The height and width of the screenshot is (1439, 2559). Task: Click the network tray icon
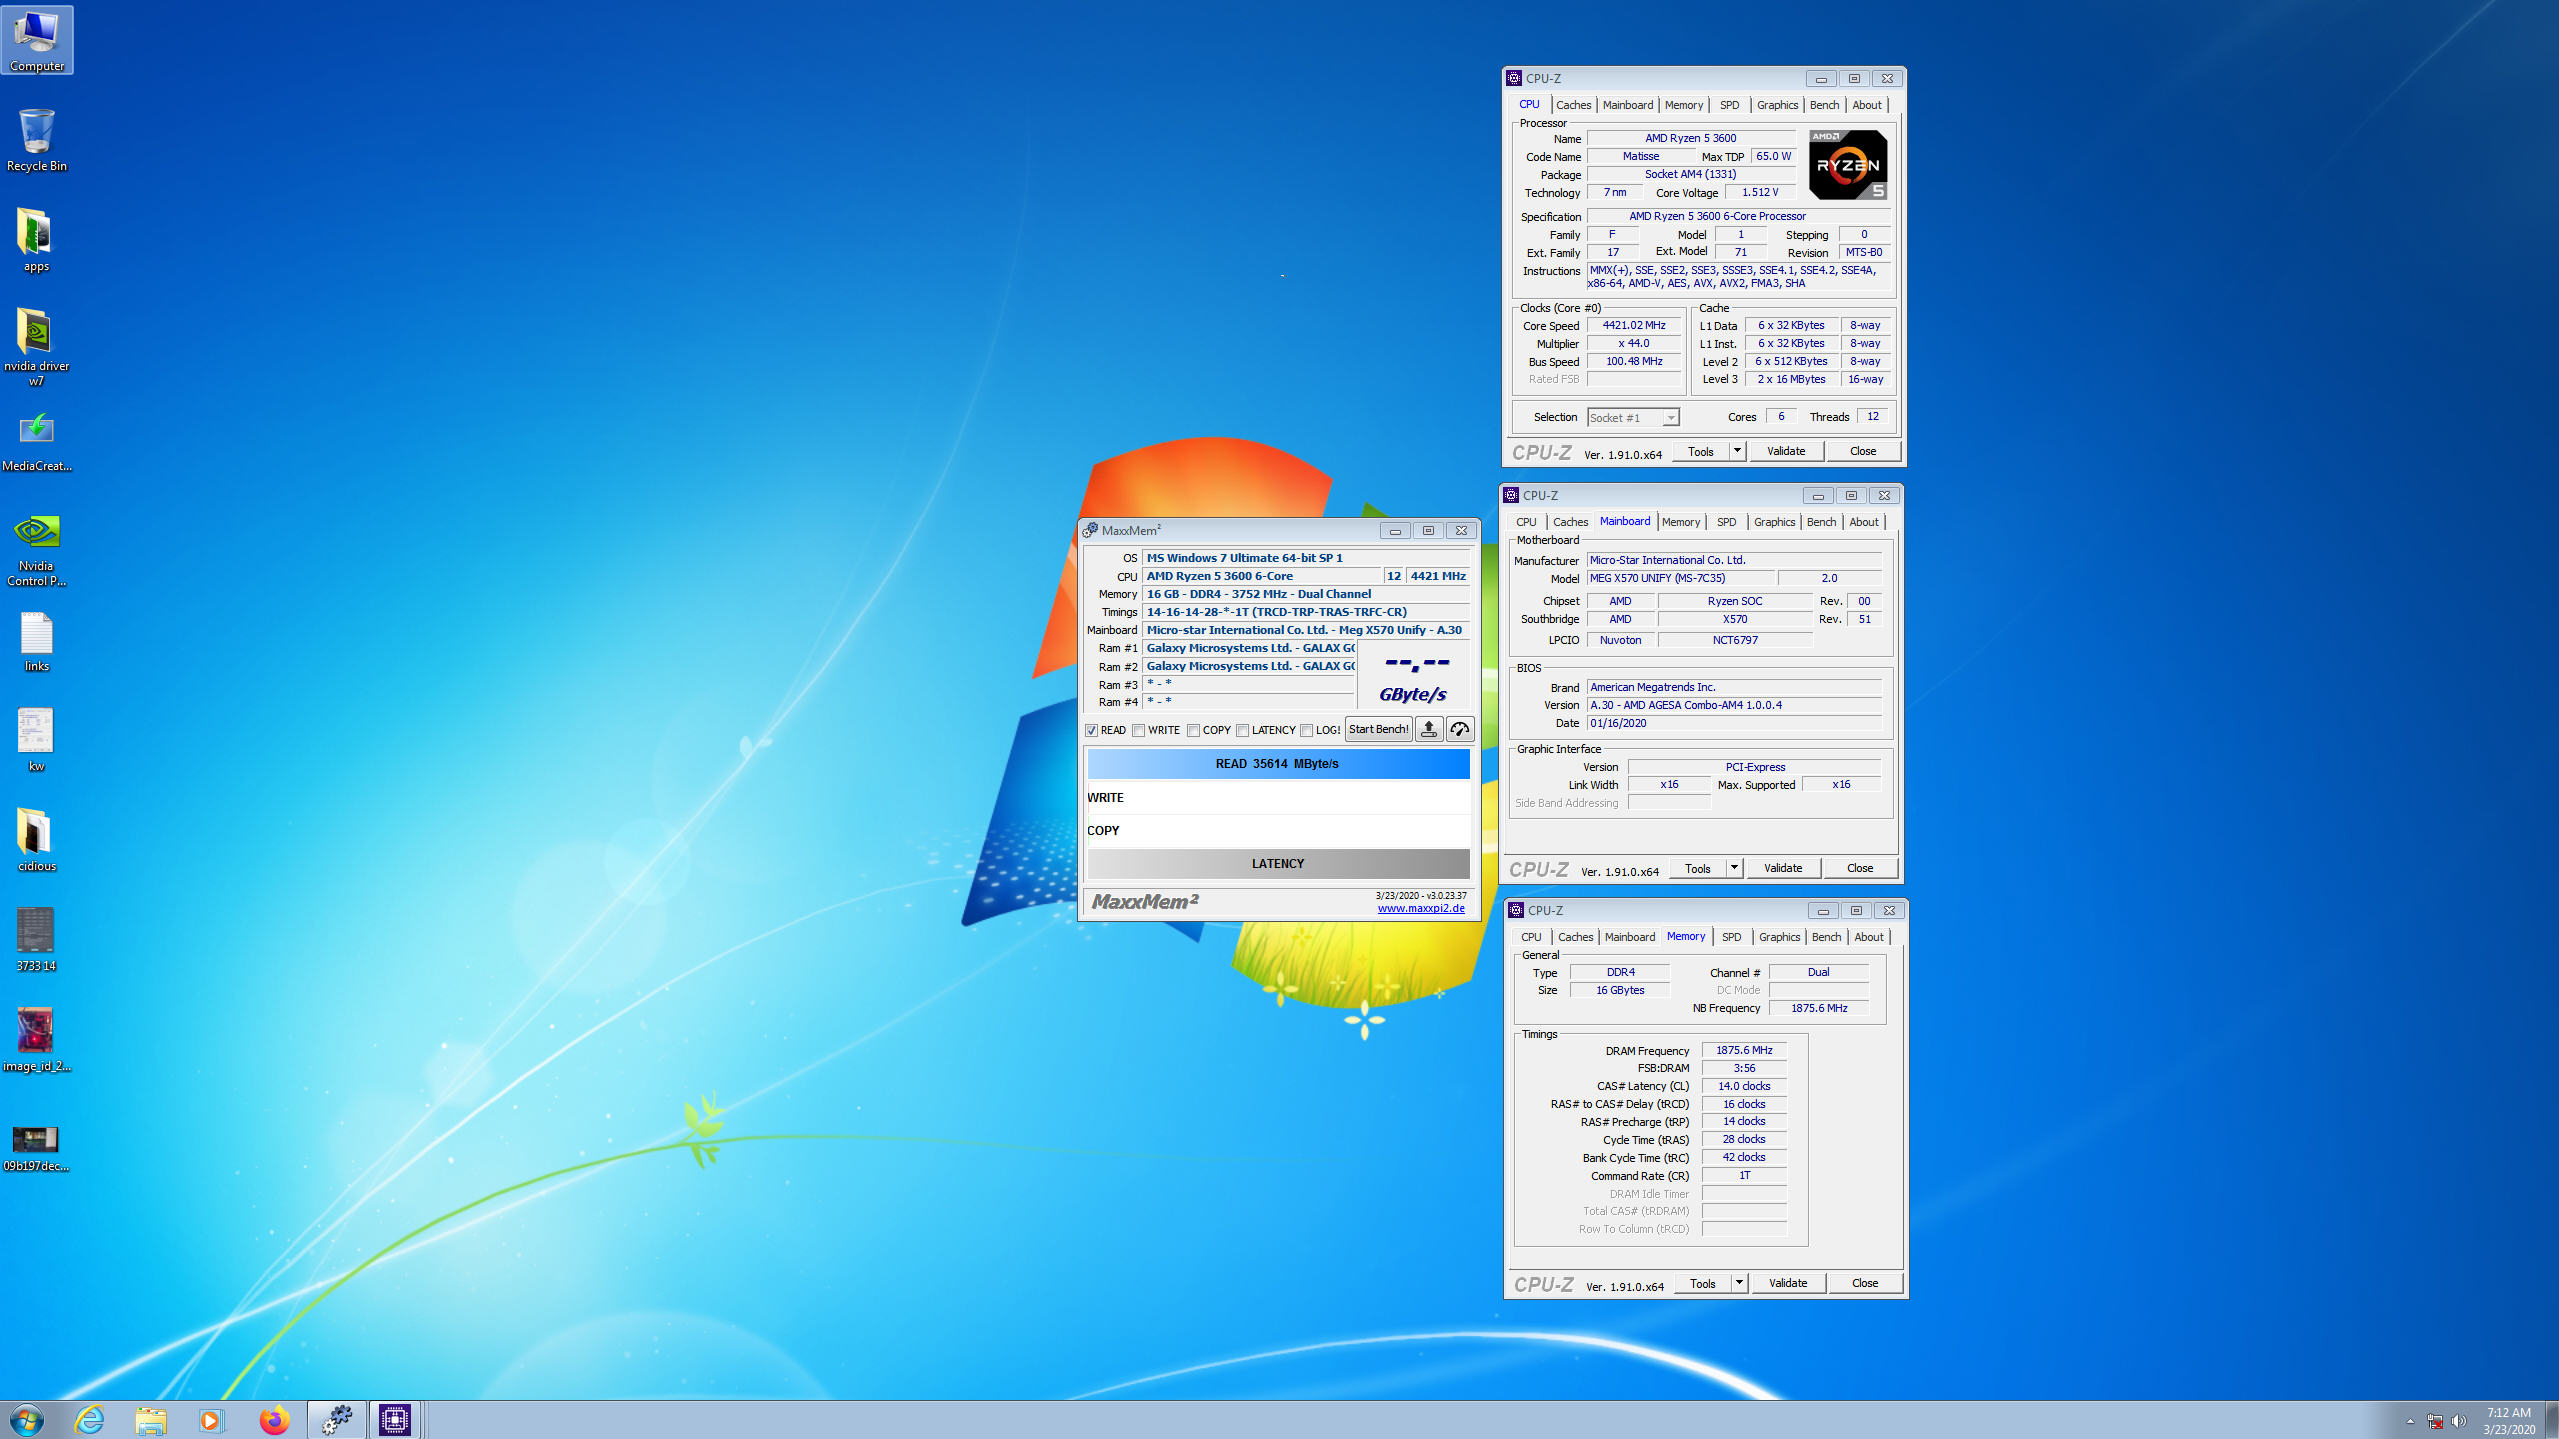coord(2435,1421)
